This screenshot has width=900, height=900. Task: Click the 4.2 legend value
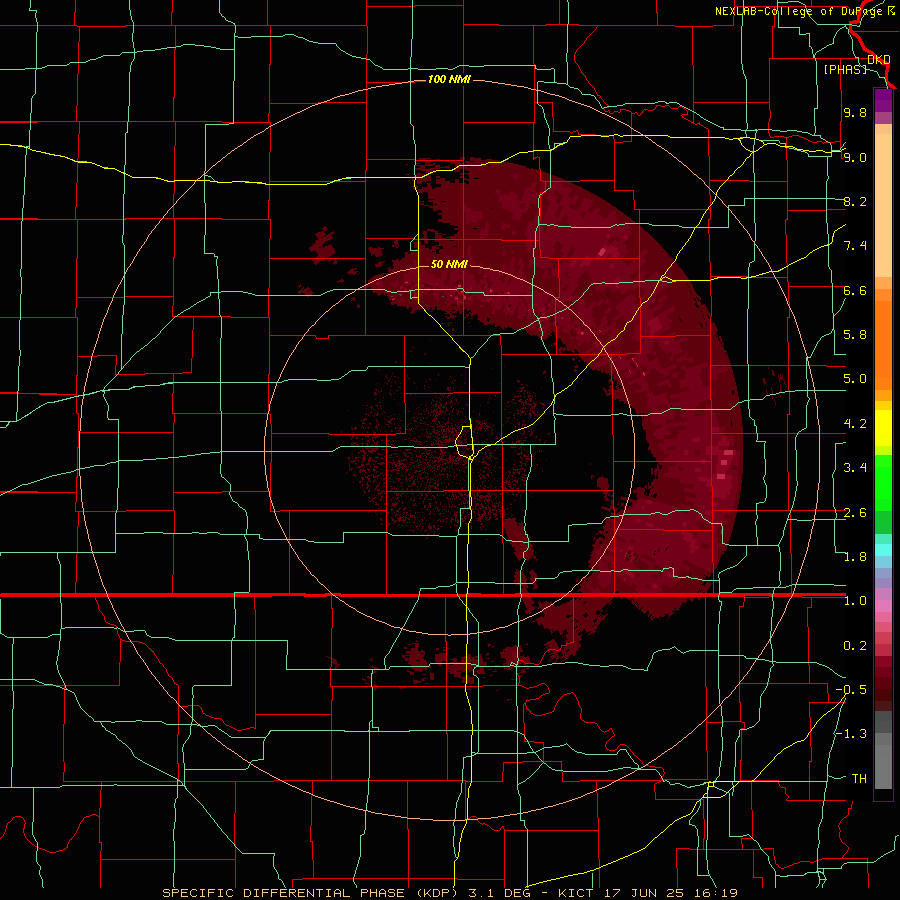click(x=855, y=424)
